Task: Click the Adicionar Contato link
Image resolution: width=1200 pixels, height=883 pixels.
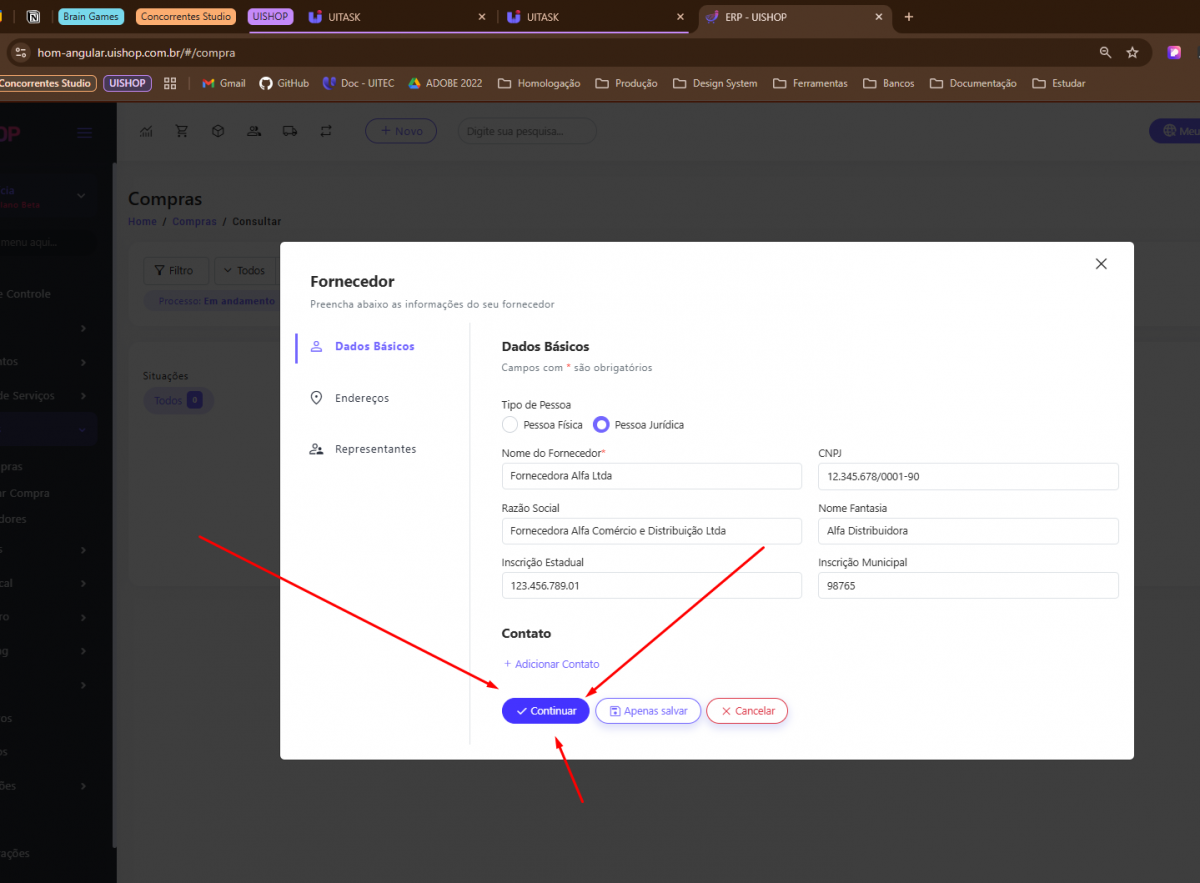Action: tap(551, 664)
